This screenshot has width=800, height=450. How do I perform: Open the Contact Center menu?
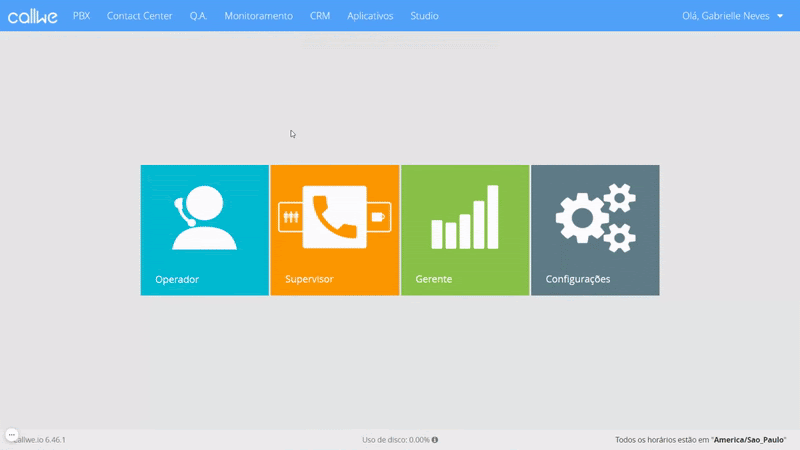tap(140, 16)
